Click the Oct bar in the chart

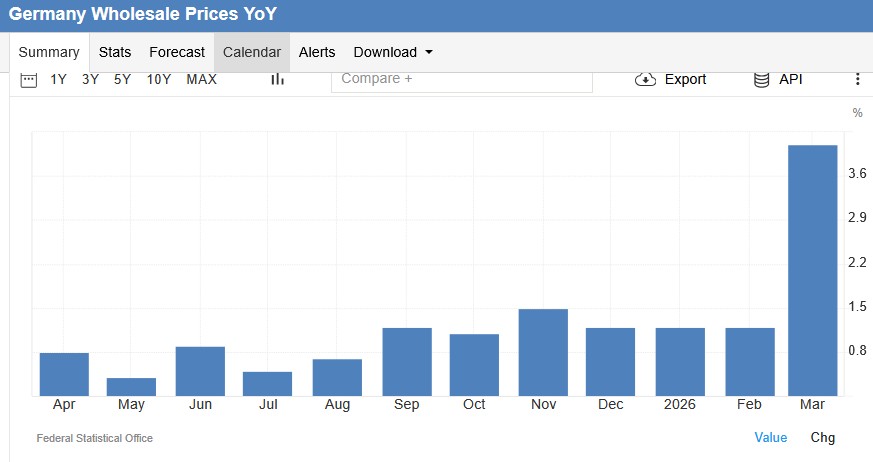pos(474,365)
